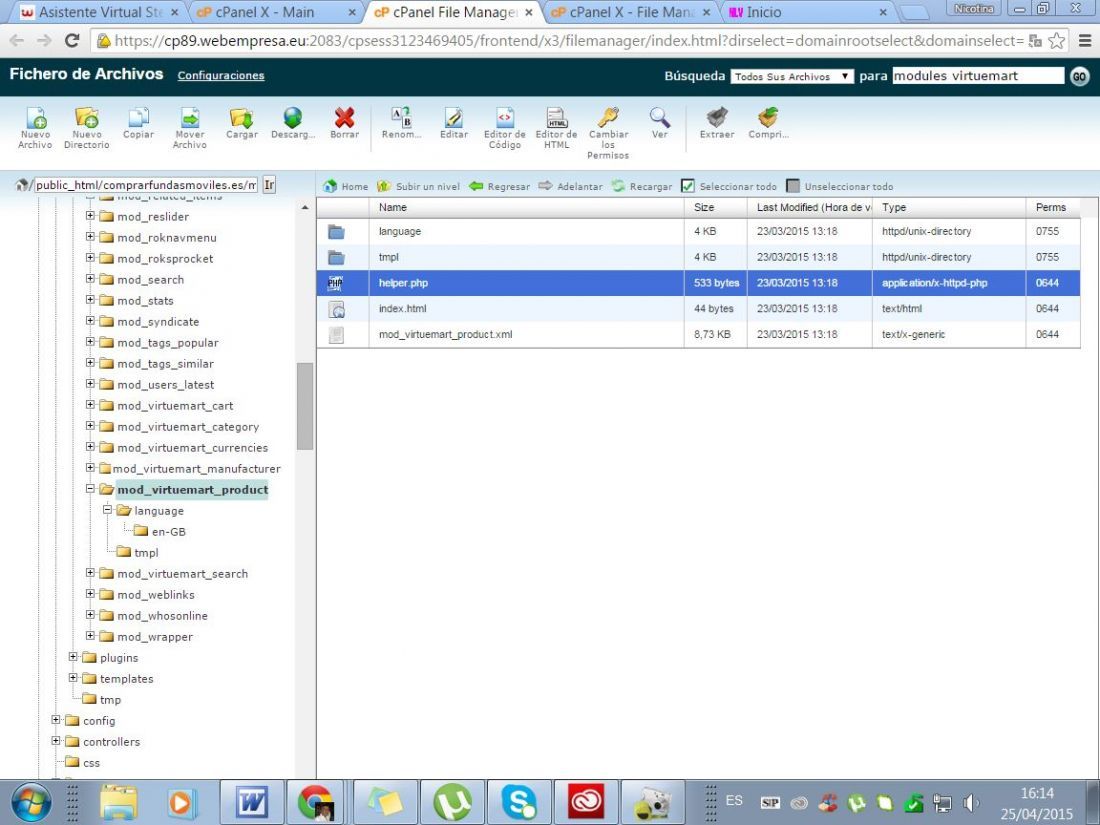Sort files by the Size column header
Viewport: 1100px width, 825px height.
716,207
